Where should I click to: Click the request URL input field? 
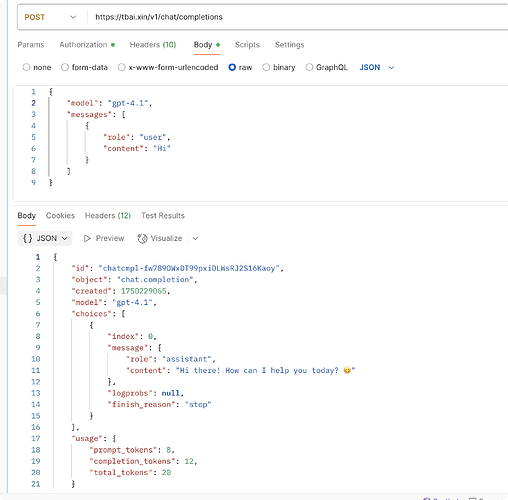point(297,17)
